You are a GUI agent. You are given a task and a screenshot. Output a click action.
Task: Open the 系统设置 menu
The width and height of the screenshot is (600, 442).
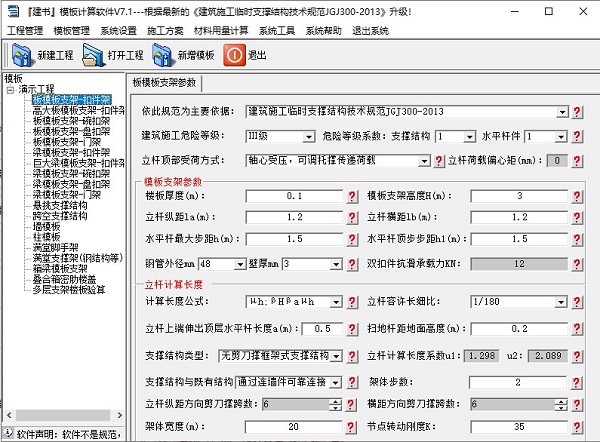(118, 31)
